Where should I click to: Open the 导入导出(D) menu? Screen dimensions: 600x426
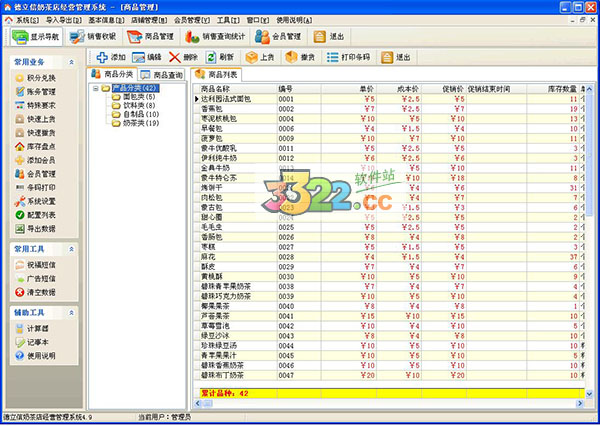[64, 20]
